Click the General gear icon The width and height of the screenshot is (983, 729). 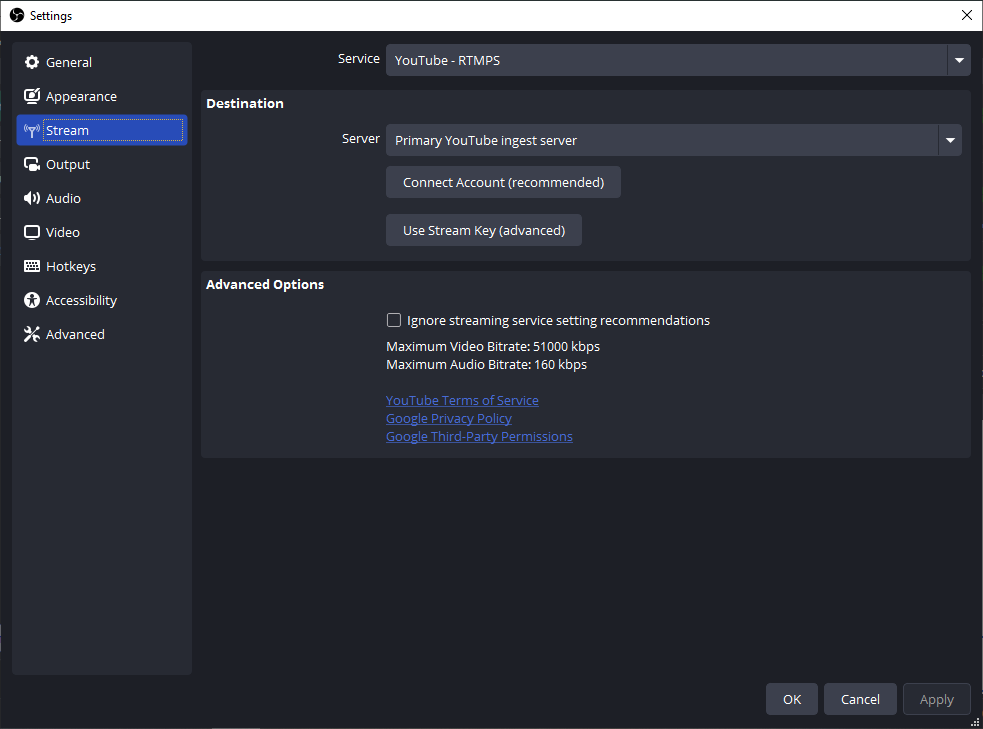[31, 62]
